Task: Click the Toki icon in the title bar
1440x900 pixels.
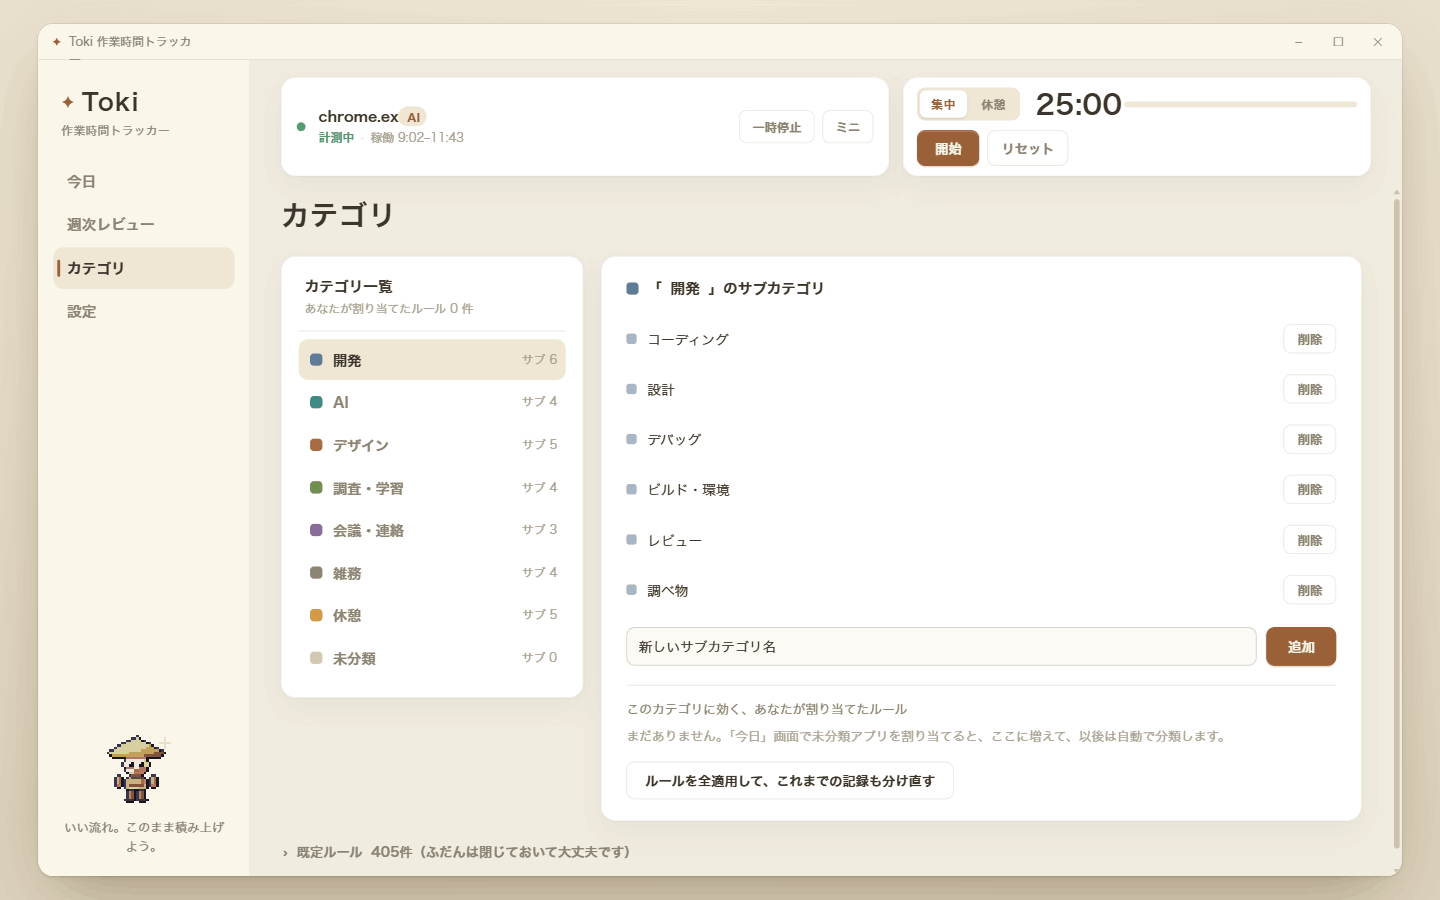Action: point(57,41)
